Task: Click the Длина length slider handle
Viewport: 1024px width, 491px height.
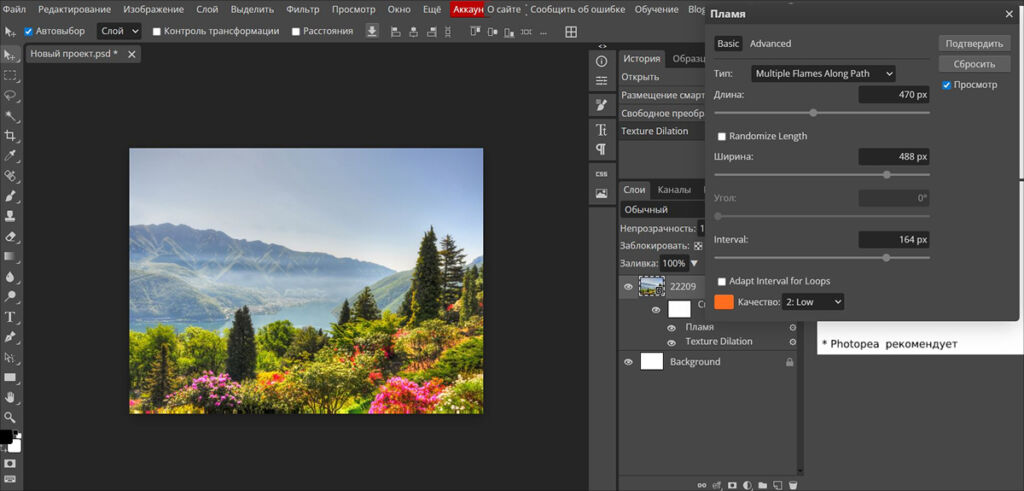Action: (813, 113)
